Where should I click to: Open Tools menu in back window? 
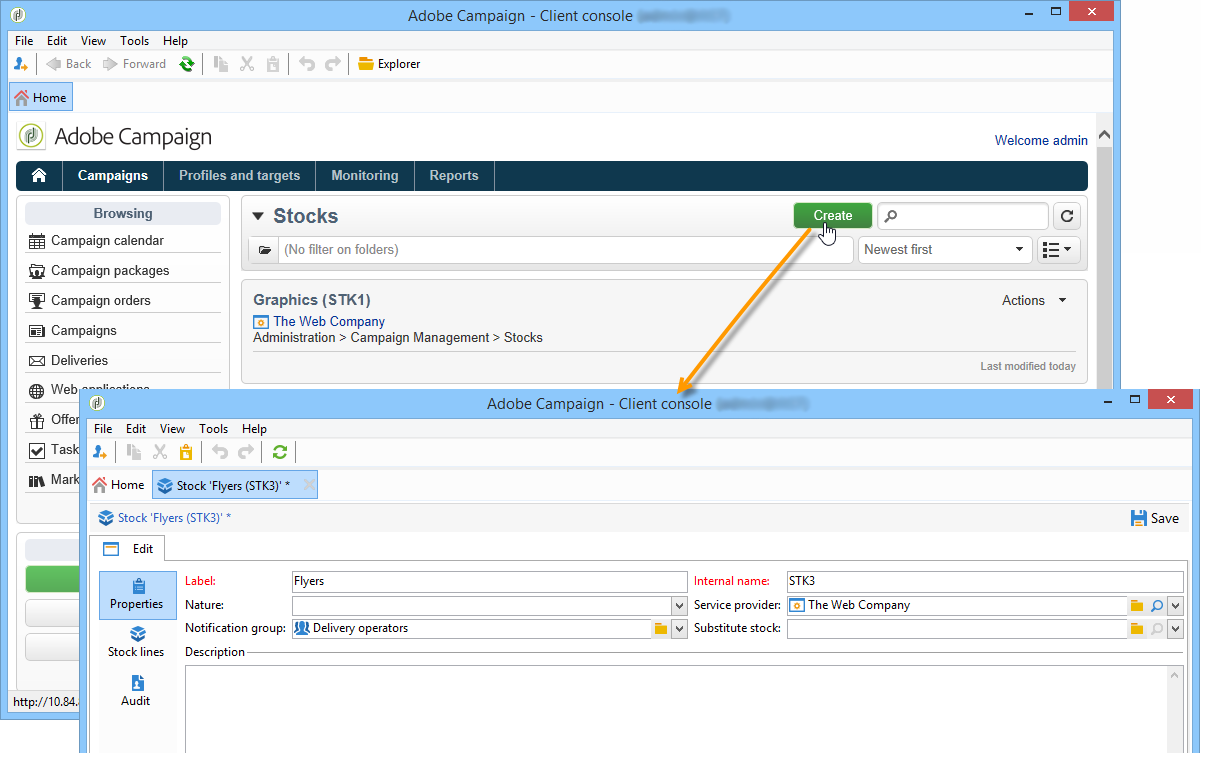click(134, 41)
